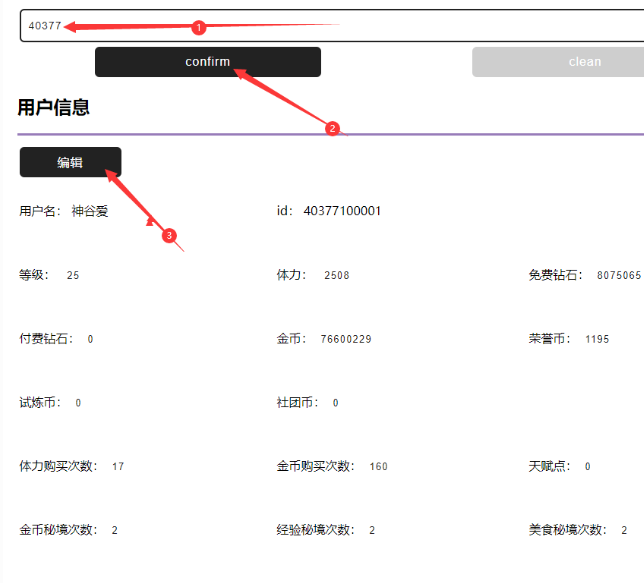Click the 美食秘境次数 value 2
The image size is (644, 583).
point(624,530)
